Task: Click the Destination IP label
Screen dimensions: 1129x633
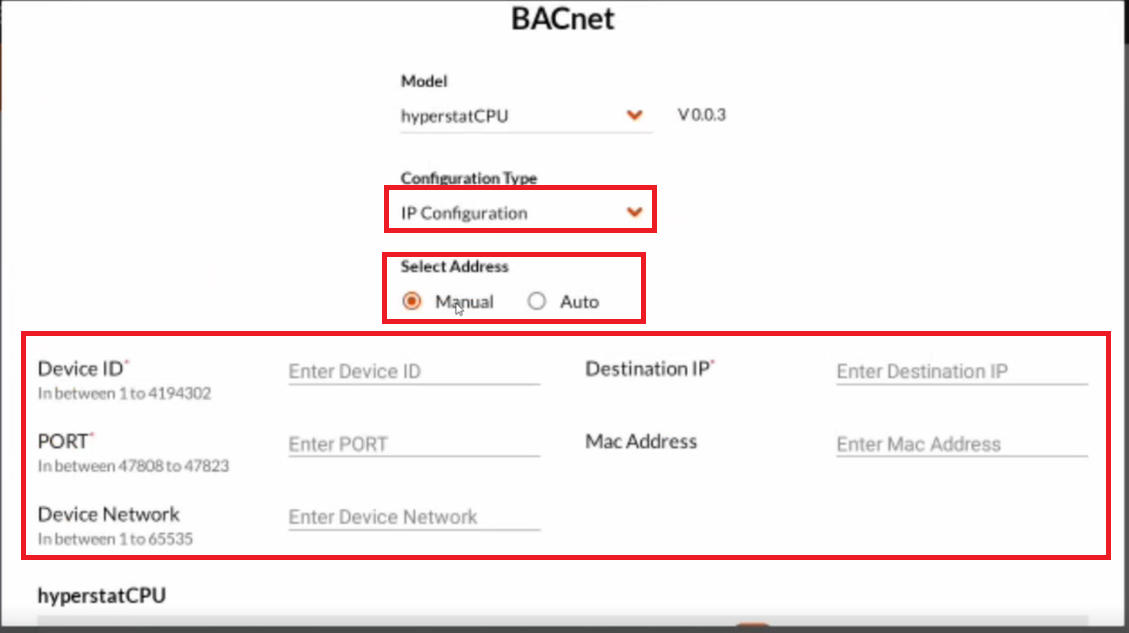Action: (x=647, y=369)
